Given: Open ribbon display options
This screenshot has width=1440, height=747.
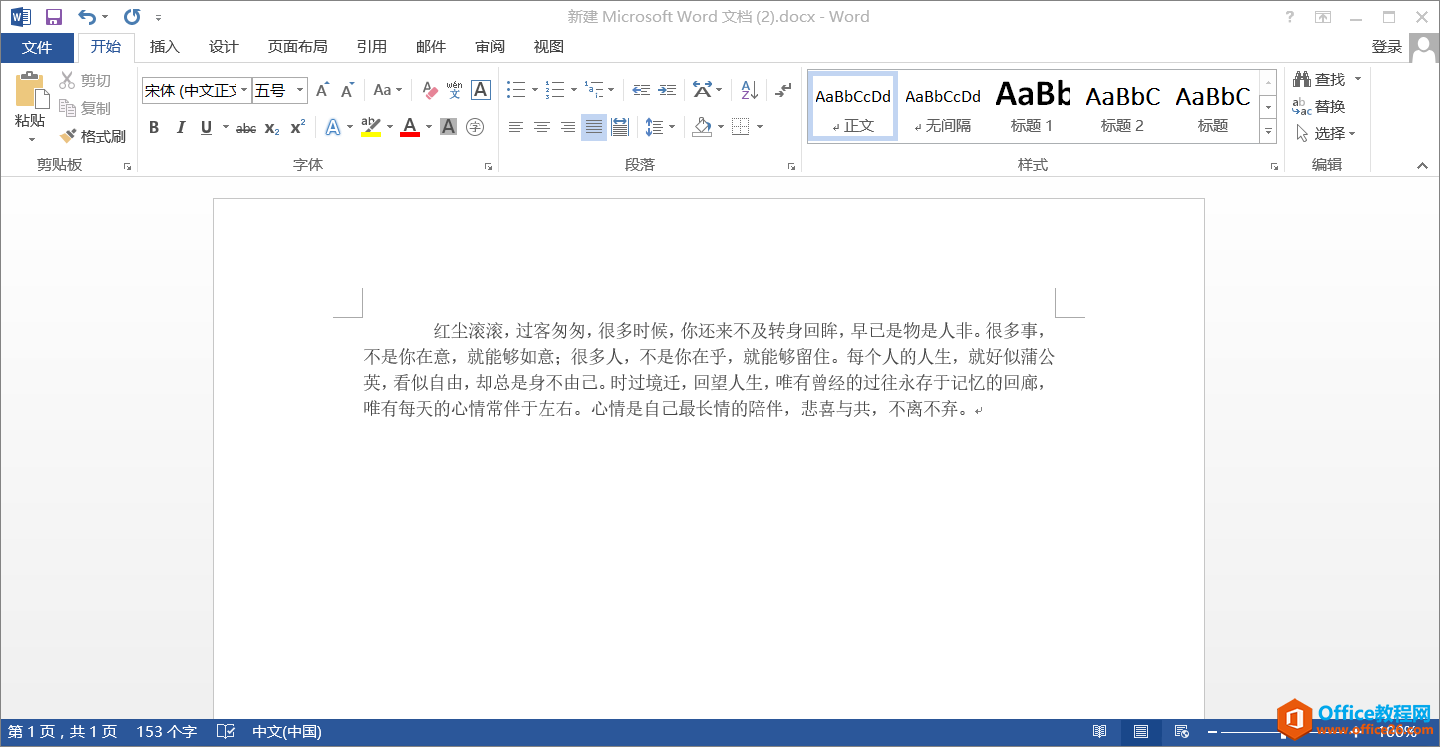Looking at the screenshot, I should pos(1323,17).
